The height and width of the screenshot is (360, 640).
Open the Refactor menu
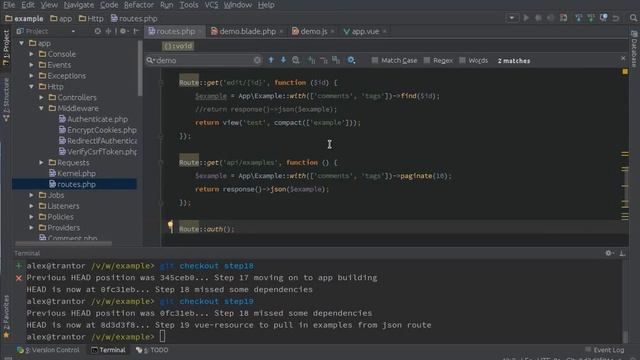139,5
